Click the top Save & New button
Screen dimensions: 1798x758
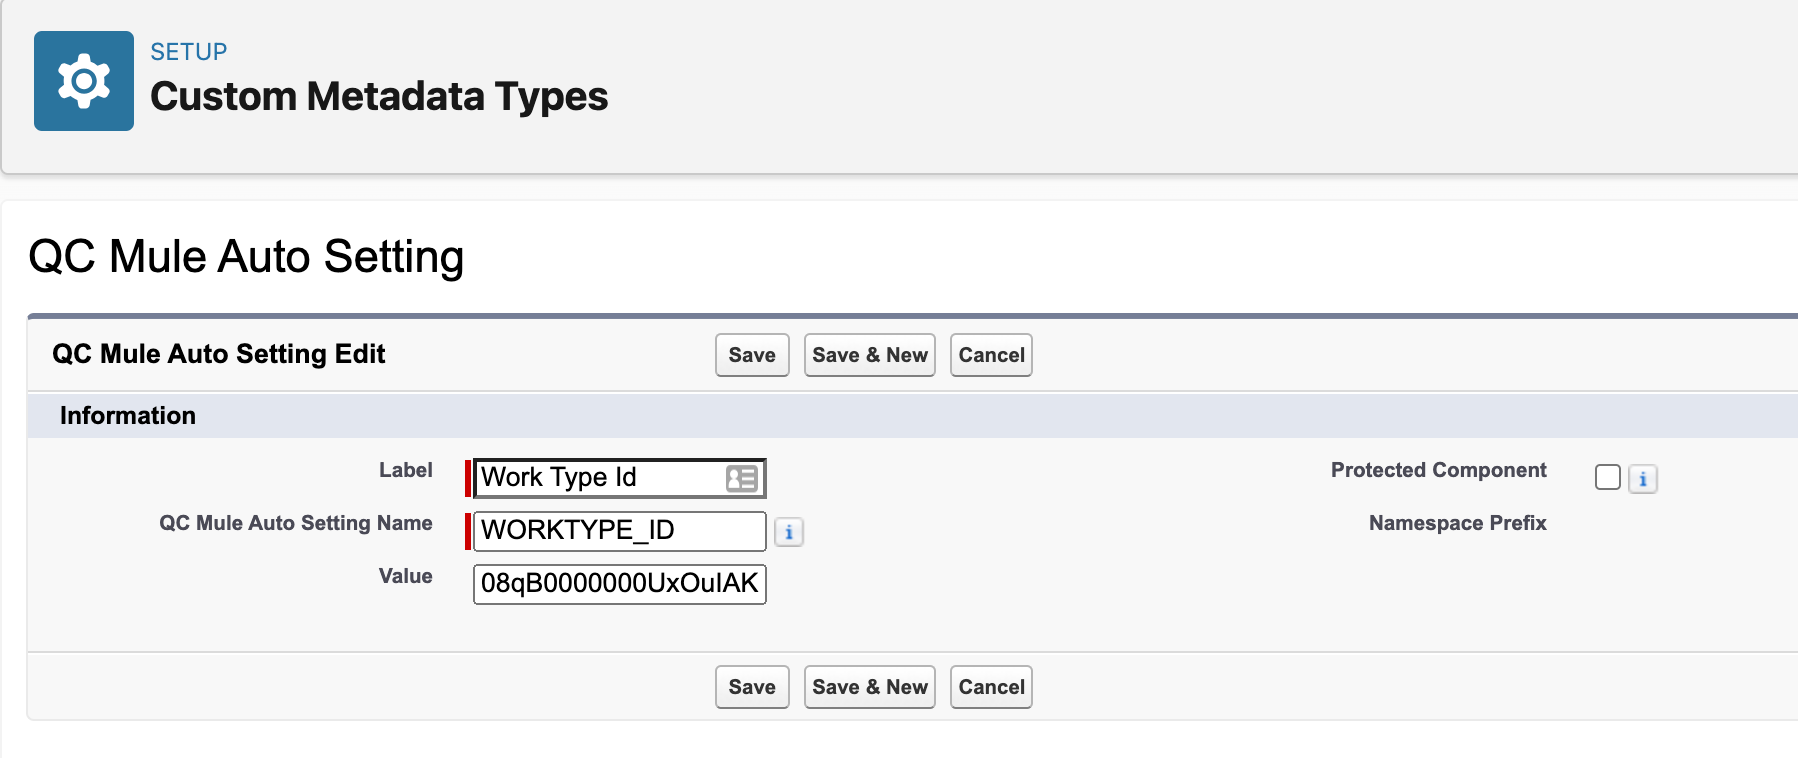tap(869, 355)
